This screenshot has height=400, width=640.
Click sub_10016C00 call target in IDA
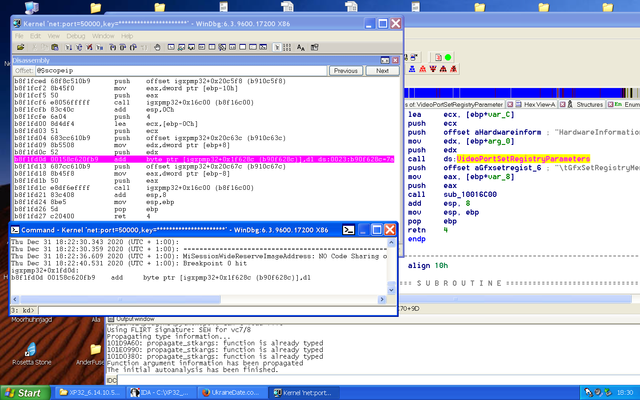tap(470, 194)
